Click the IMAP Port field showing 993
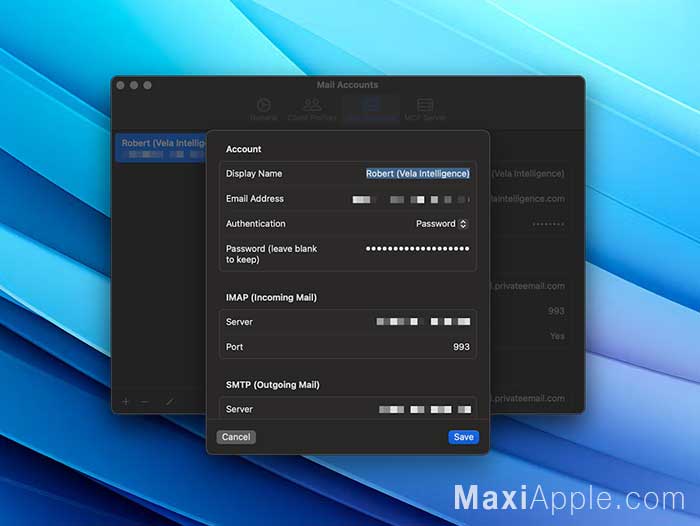Screen dimensions: 700x526 coord(461,347)
